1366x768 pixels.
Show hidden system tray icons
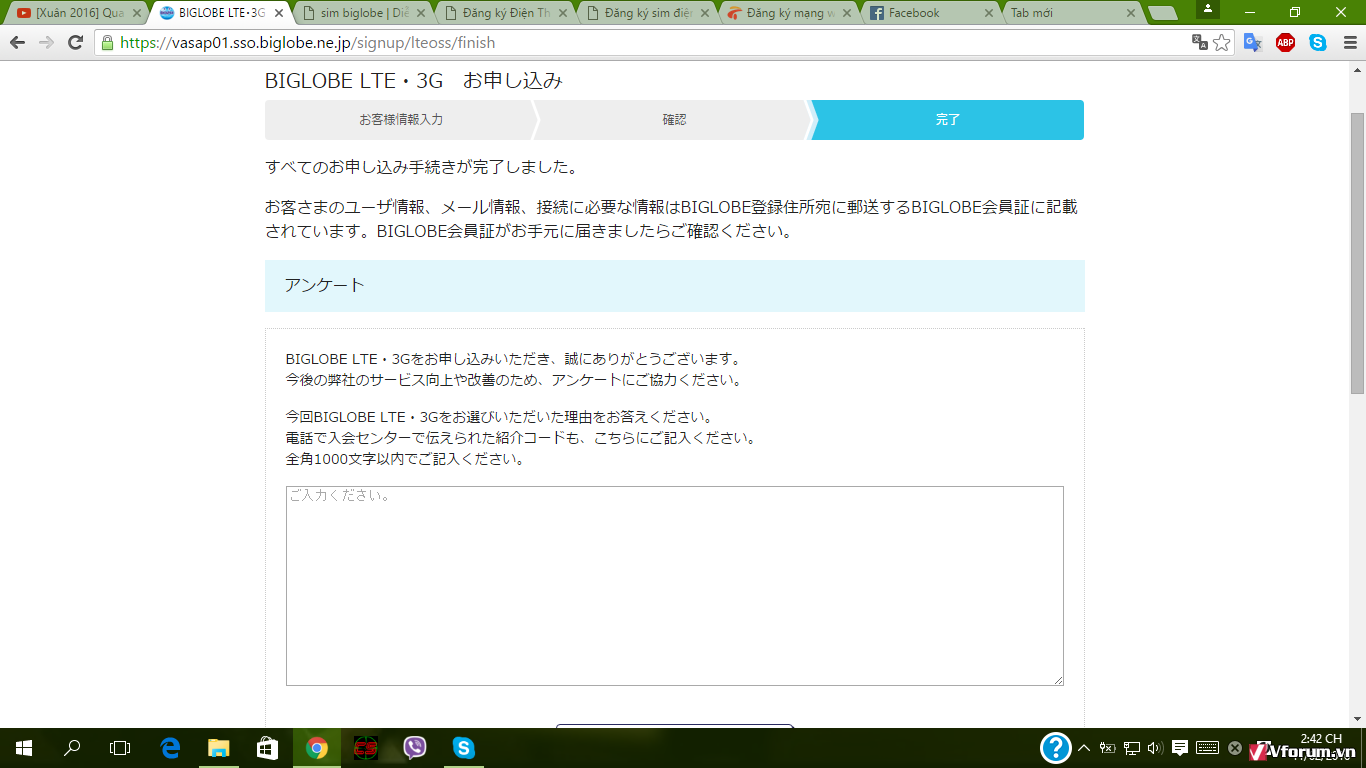[1083, 748]
